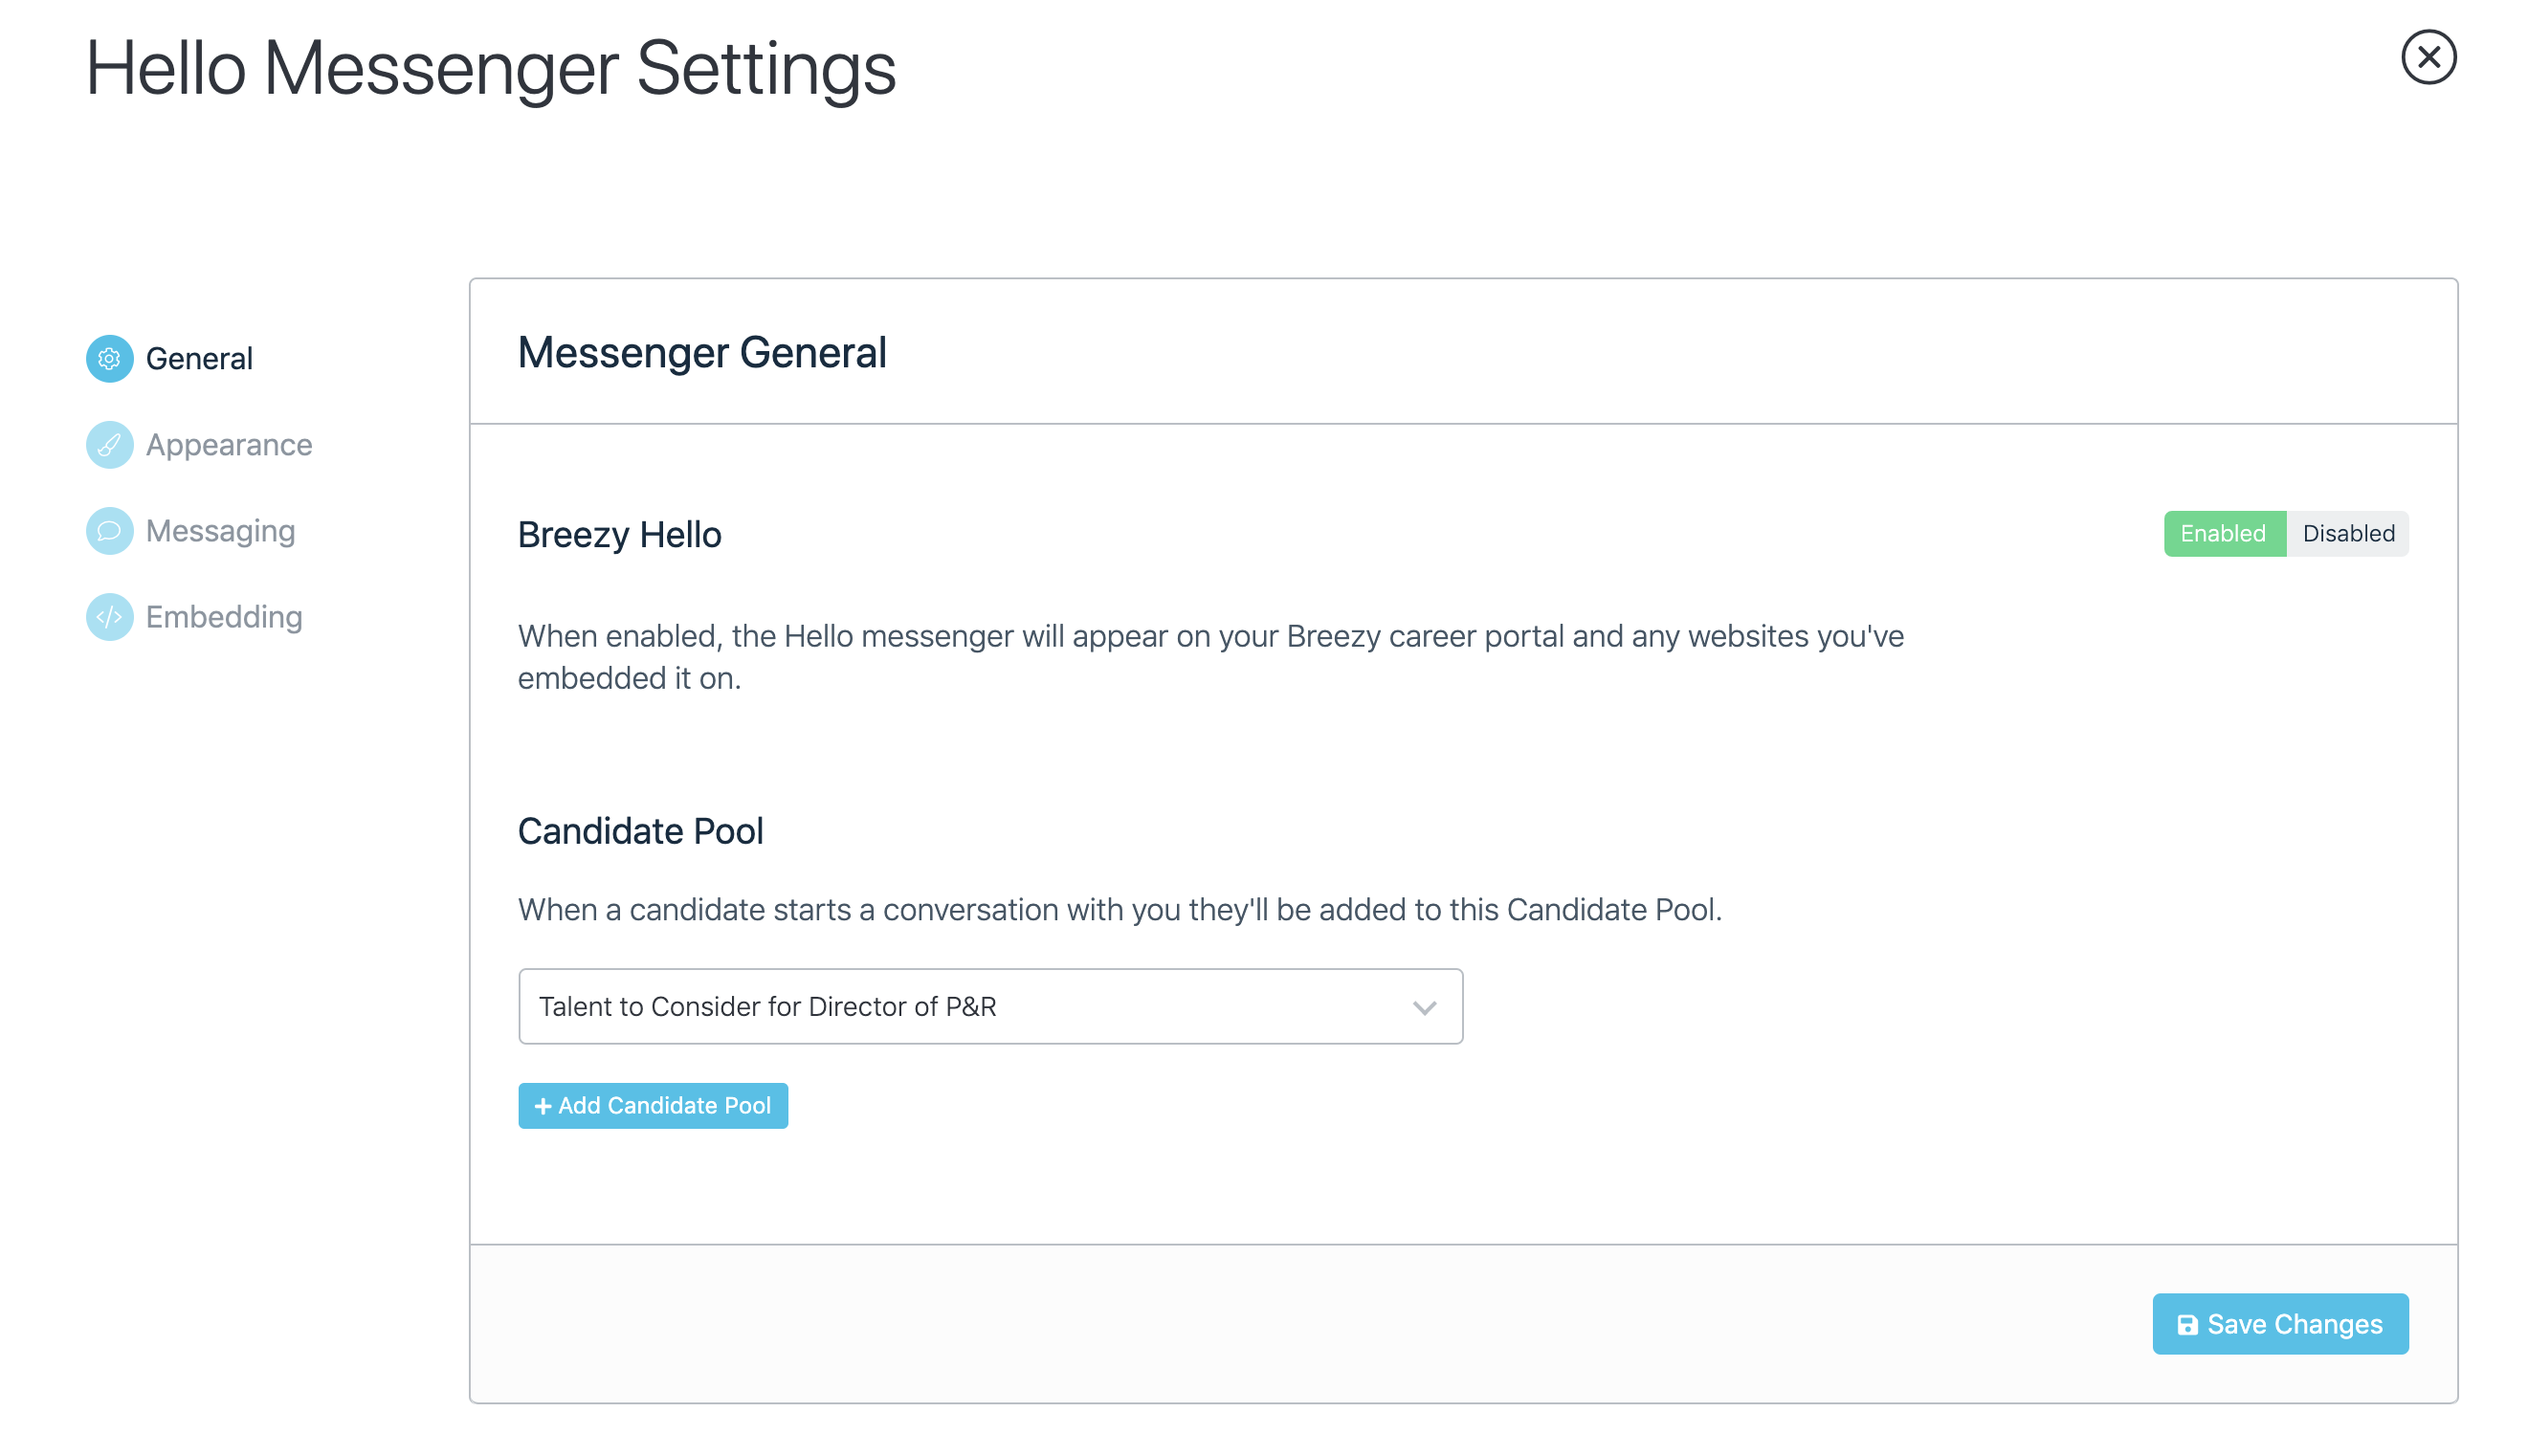
Task: Click the Breezy Hello section title
Action: point(619,534)
